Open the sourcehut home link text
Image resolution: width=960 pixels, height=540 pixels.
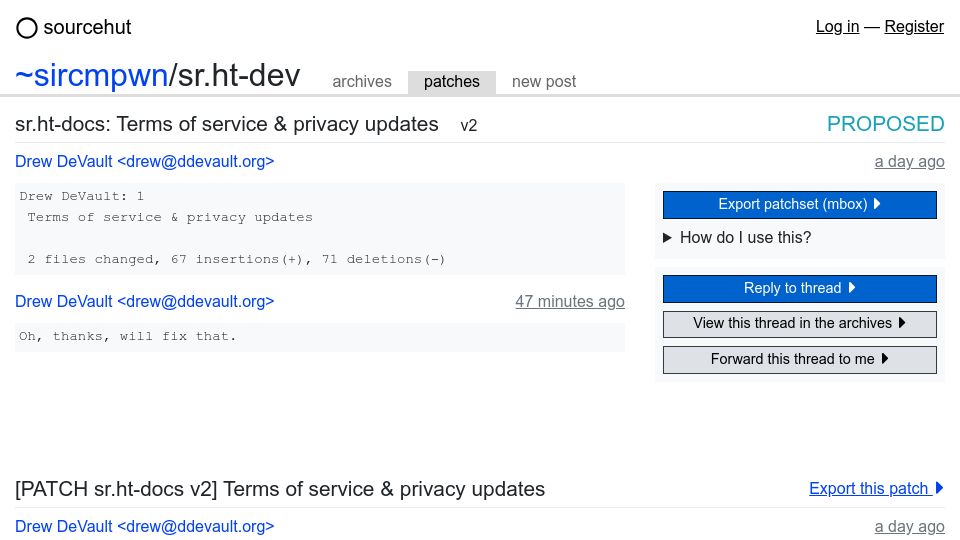pyautogui.click(x=87, y=28)
